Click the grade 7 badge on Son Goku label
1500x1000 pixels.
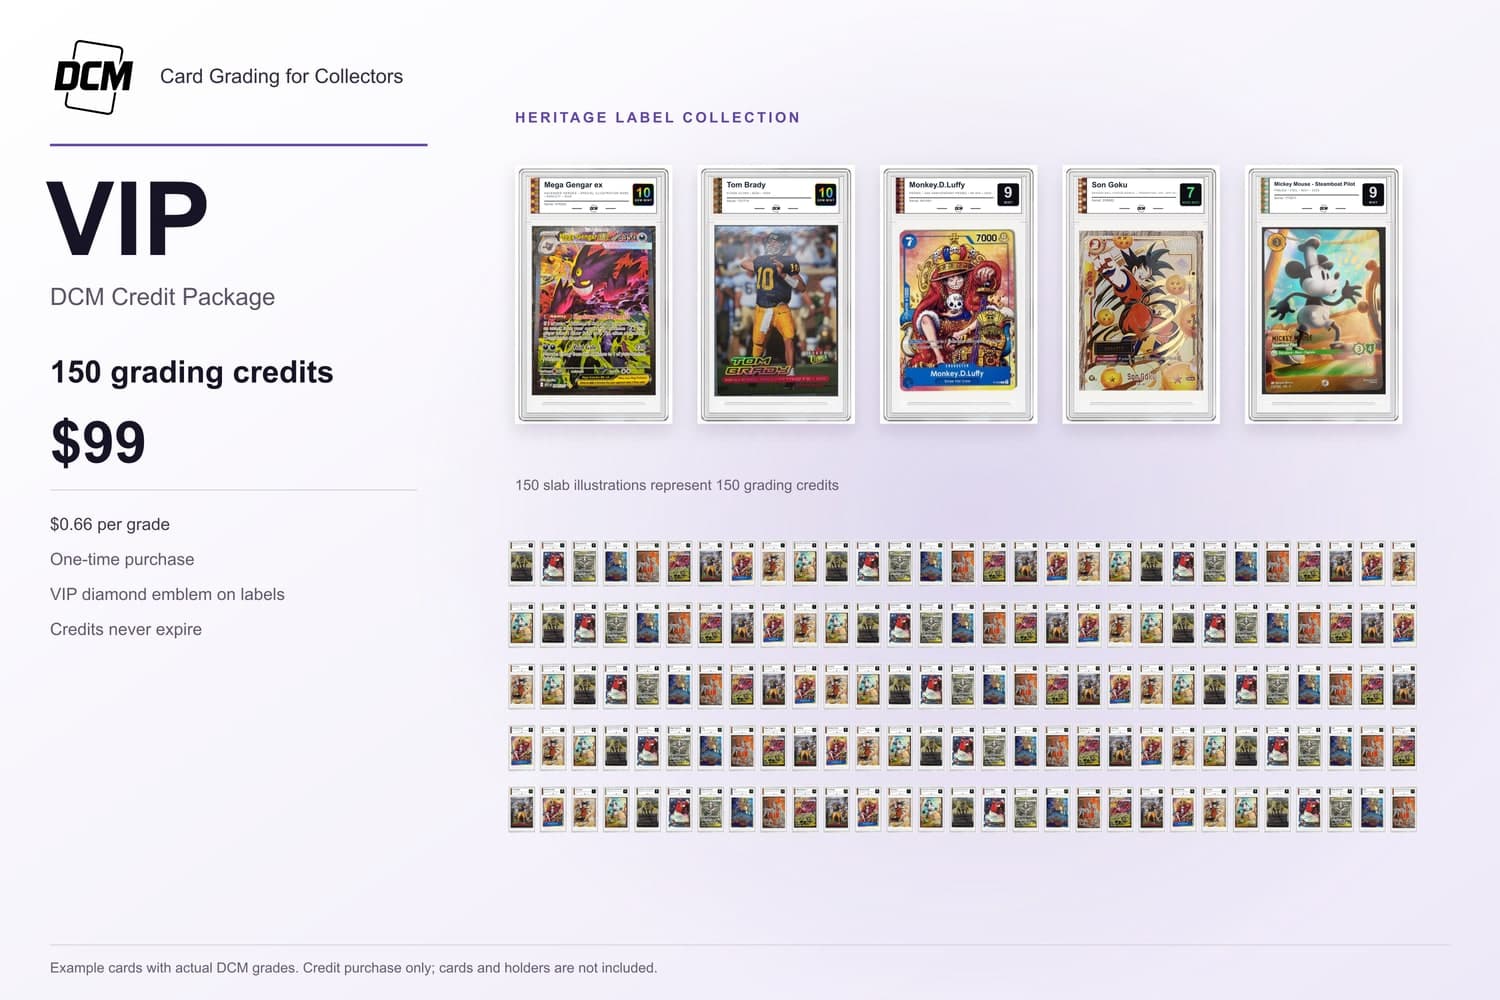pyautogui.click(x=1190, y=194)
